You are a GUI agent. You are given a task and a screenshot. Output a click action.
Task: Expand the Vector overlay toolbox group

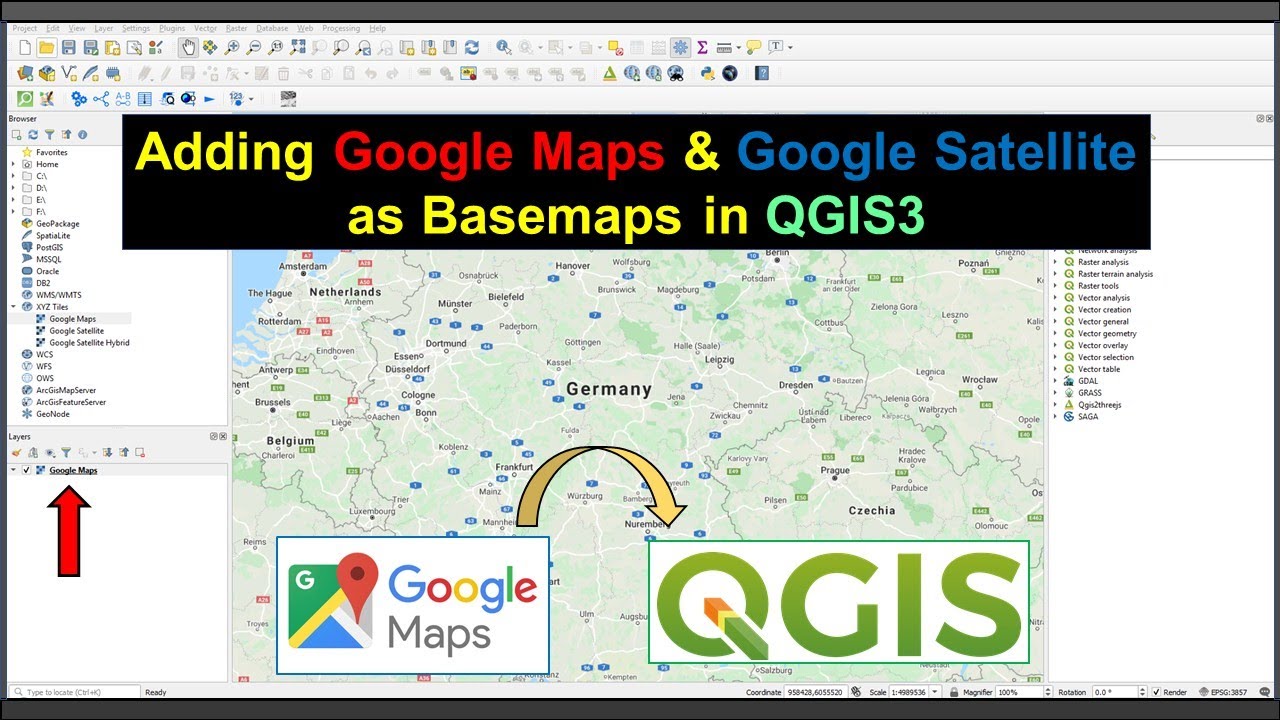[1055, 345]
